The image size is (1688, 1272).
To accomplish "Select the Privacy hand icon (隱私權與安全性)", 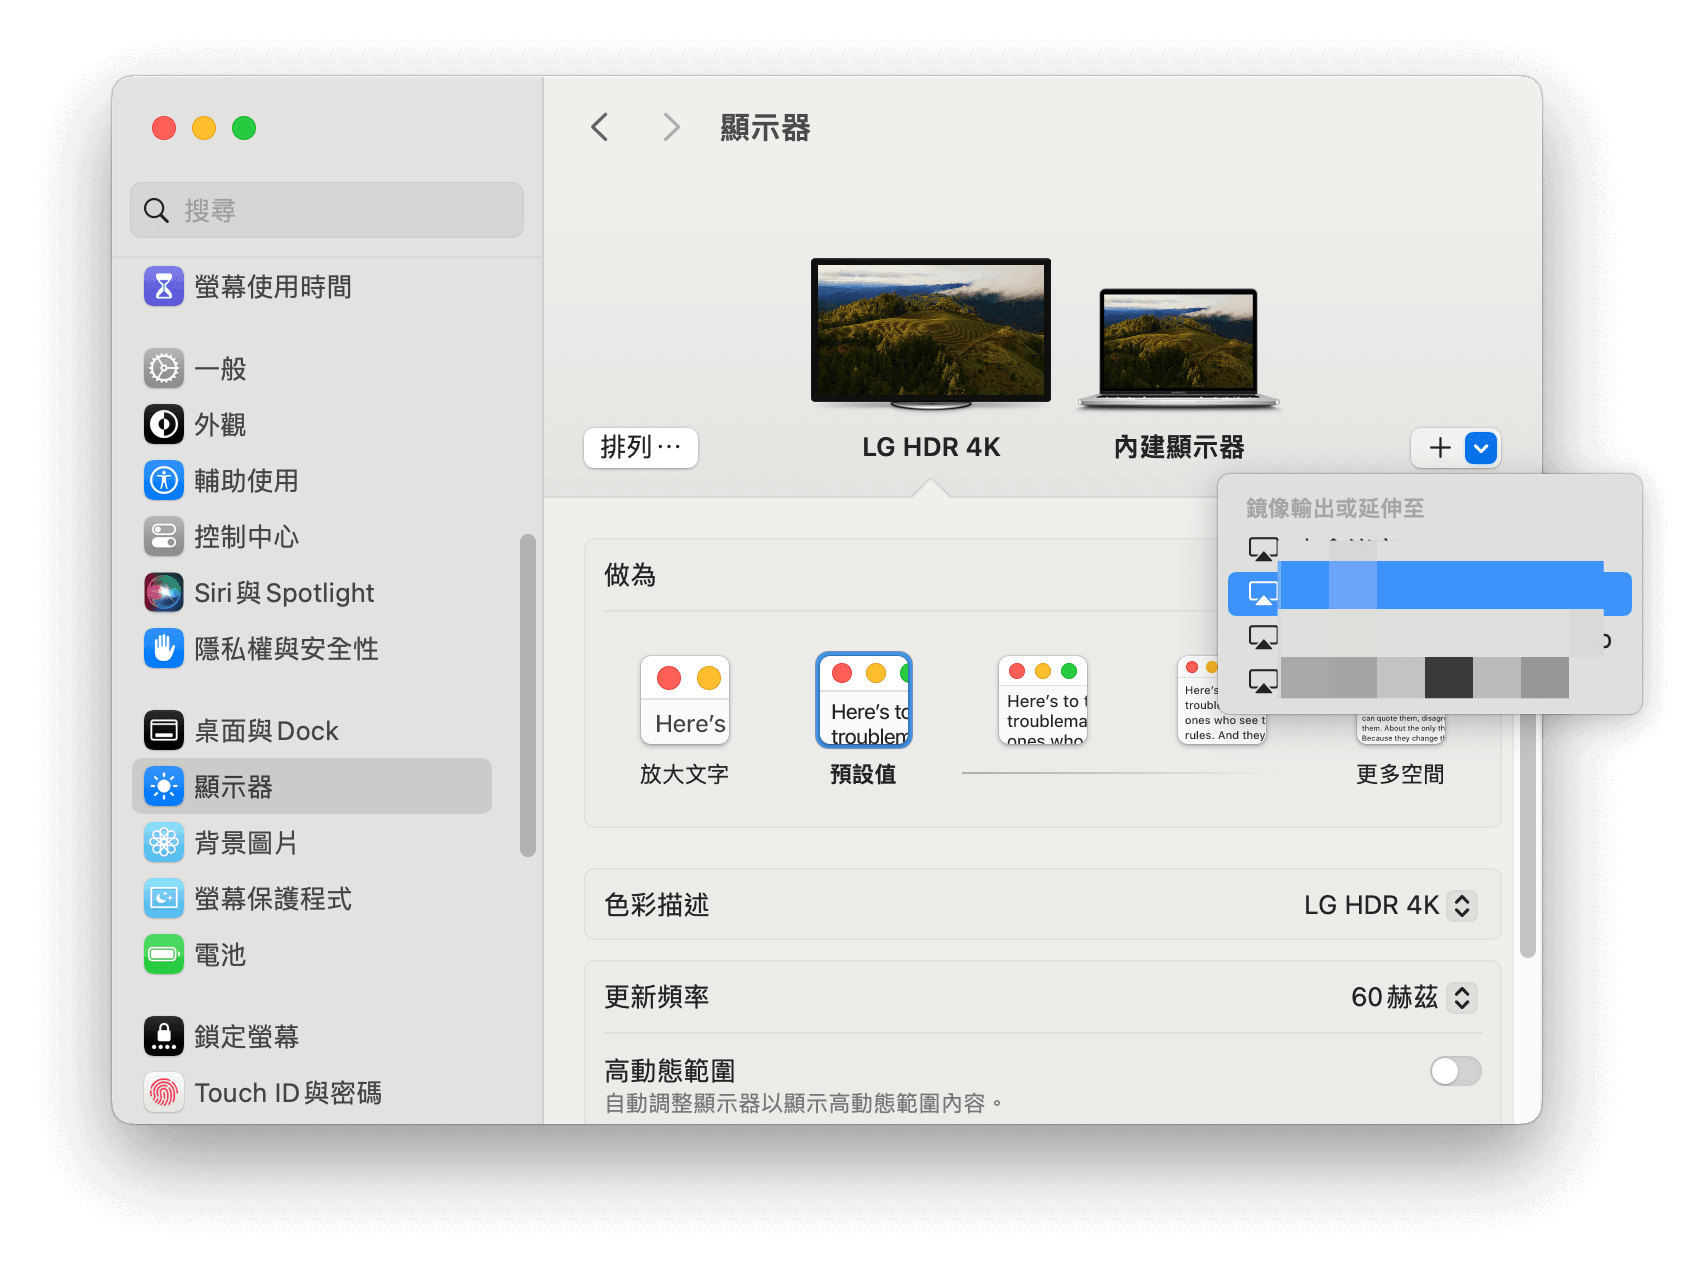I will pyautogui.click(x=164, y=649).
